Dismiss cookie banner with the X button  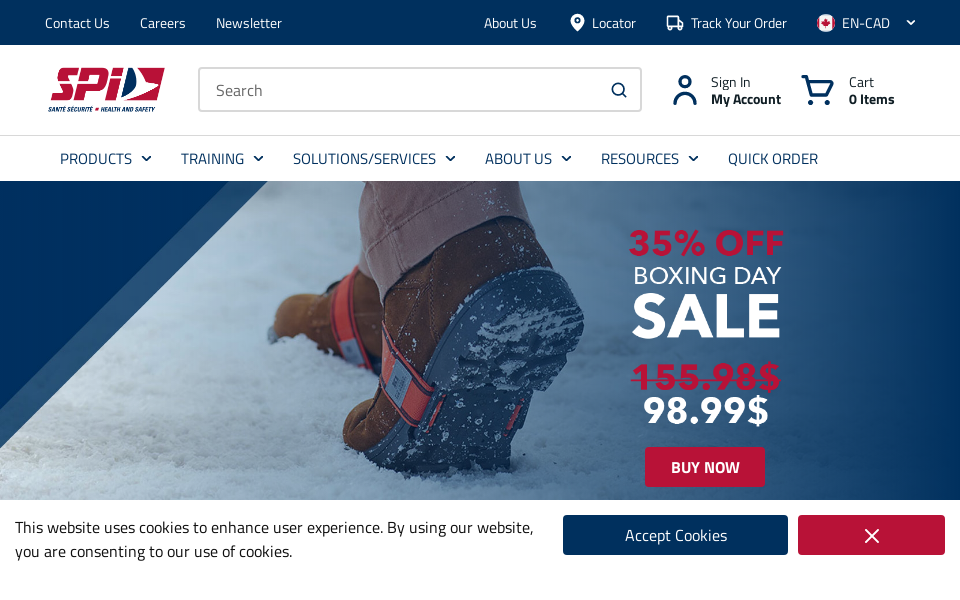871,535
